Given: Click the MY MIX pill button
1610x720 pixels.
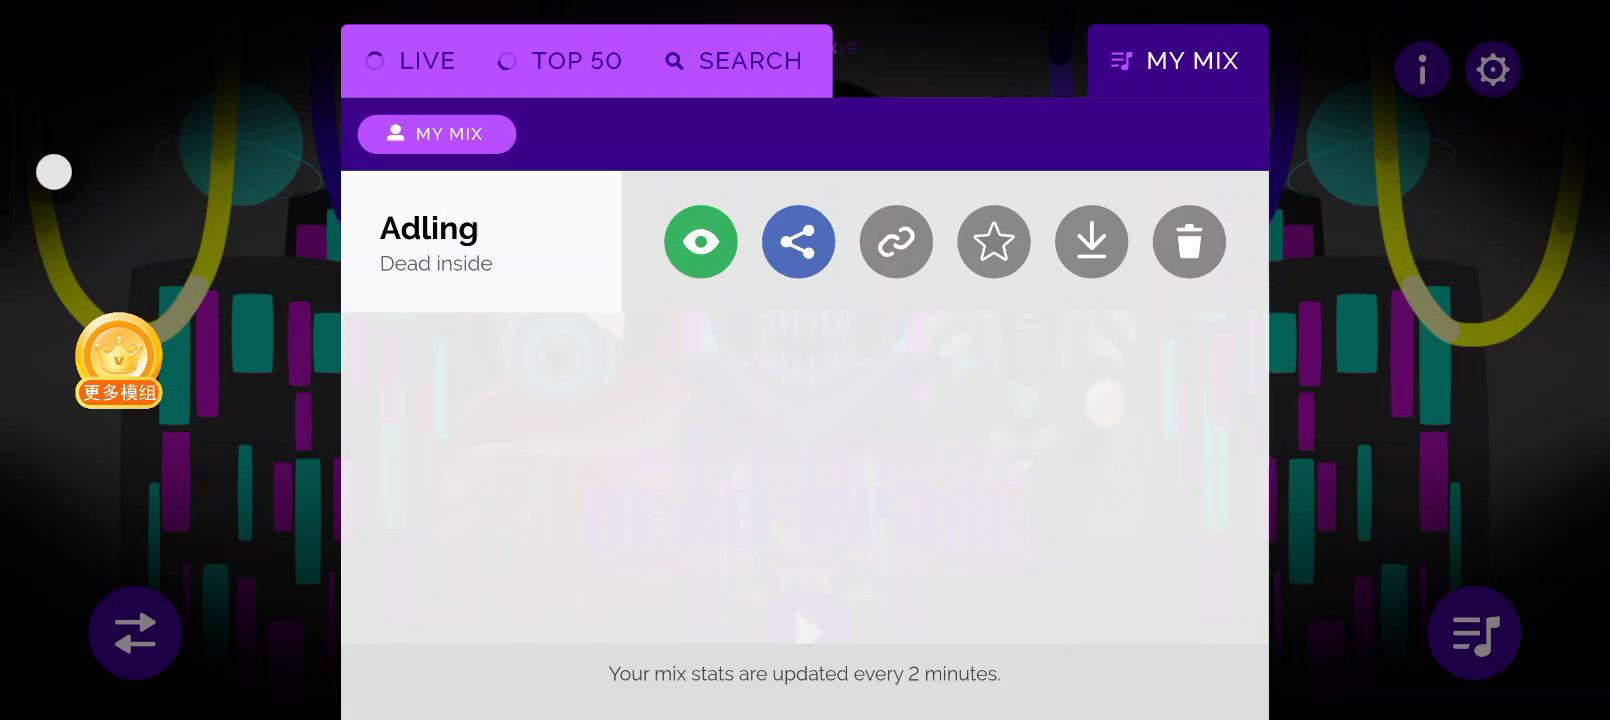Looking at the screenshot, I should 437,134.
